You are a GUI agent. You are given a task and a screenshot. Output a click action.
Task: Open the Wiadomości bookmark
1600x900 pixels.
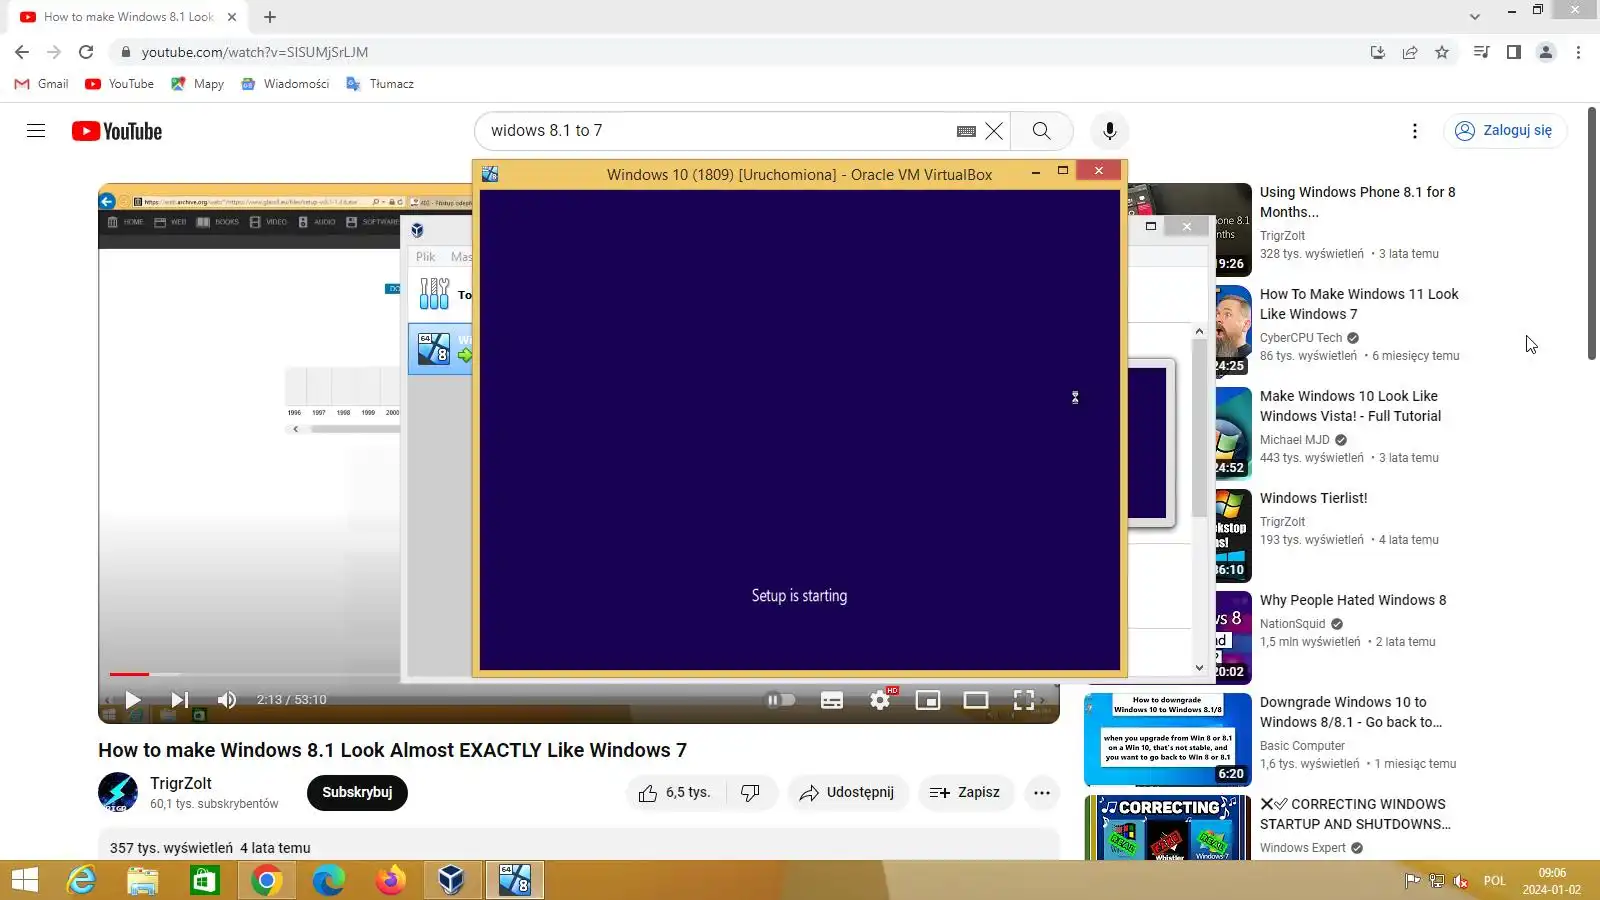coord(285,84)
